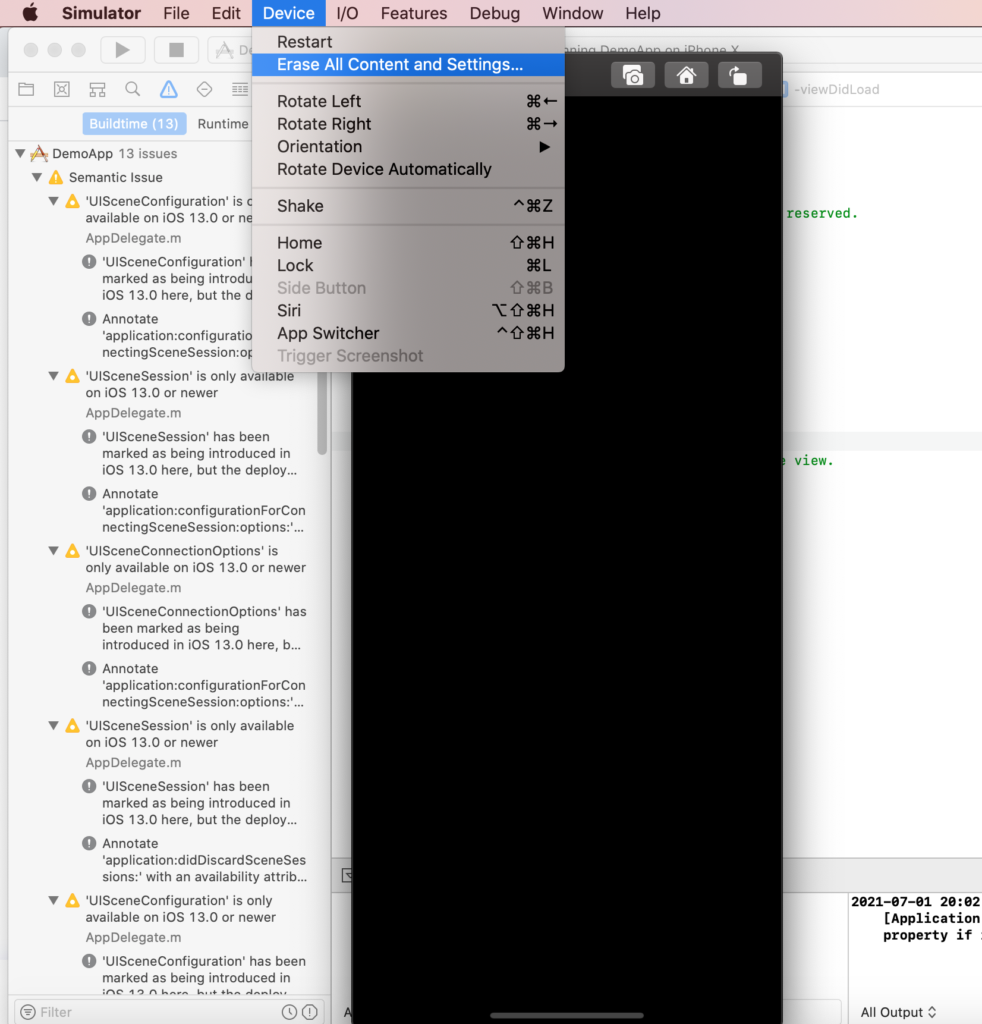
Task: Choose App Switcher menu item
Action: 408,333
